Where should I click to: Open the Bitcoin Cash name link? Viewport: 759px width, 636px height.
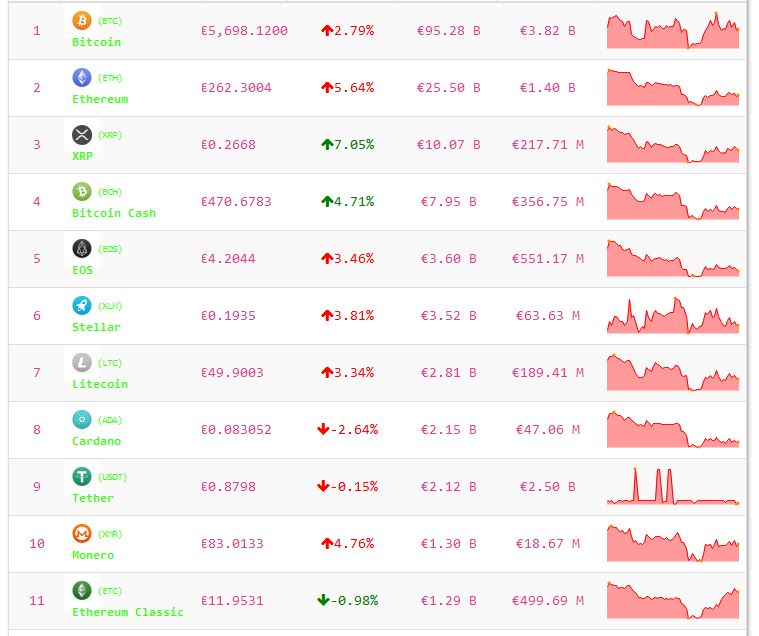114,213
